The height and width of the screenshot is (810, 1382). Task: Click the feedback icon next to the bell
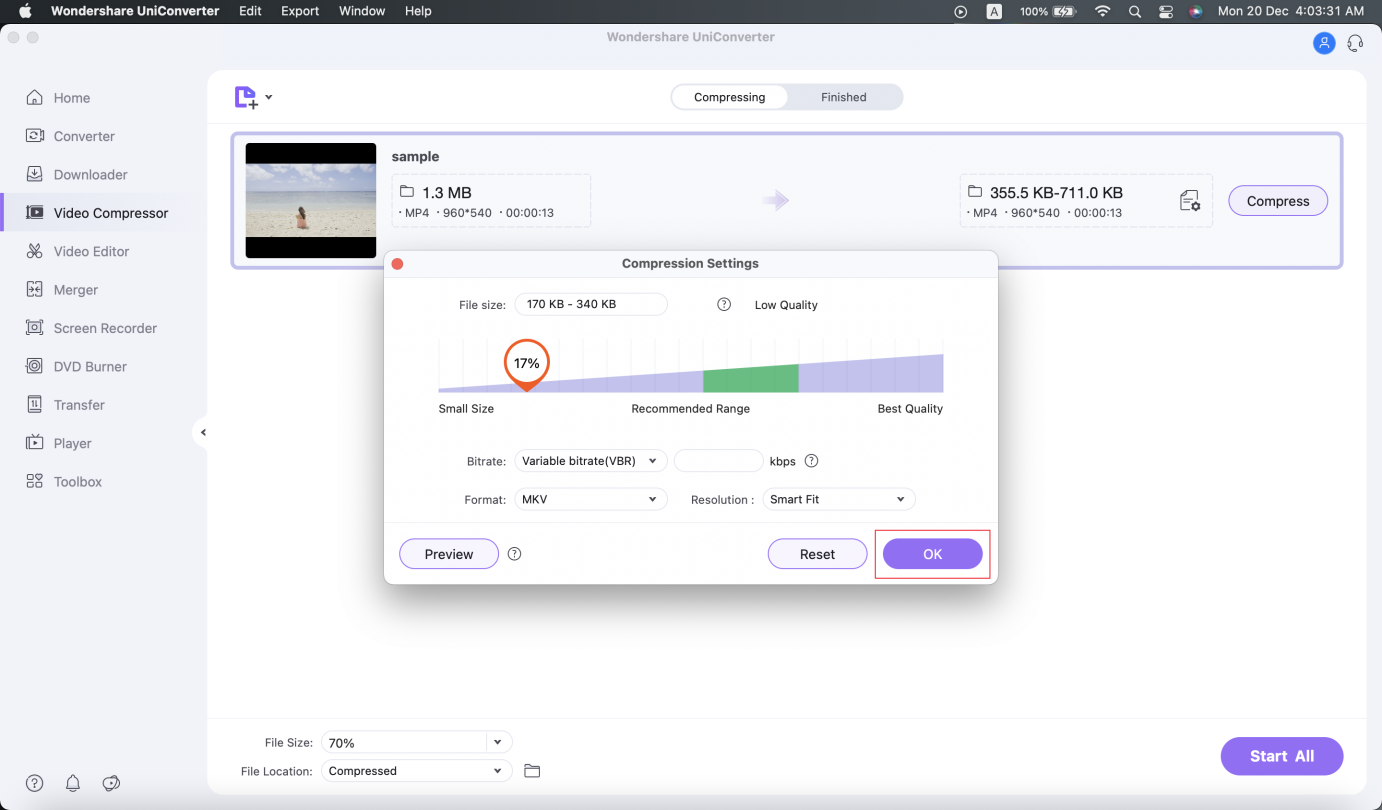[x=112, y=783]
